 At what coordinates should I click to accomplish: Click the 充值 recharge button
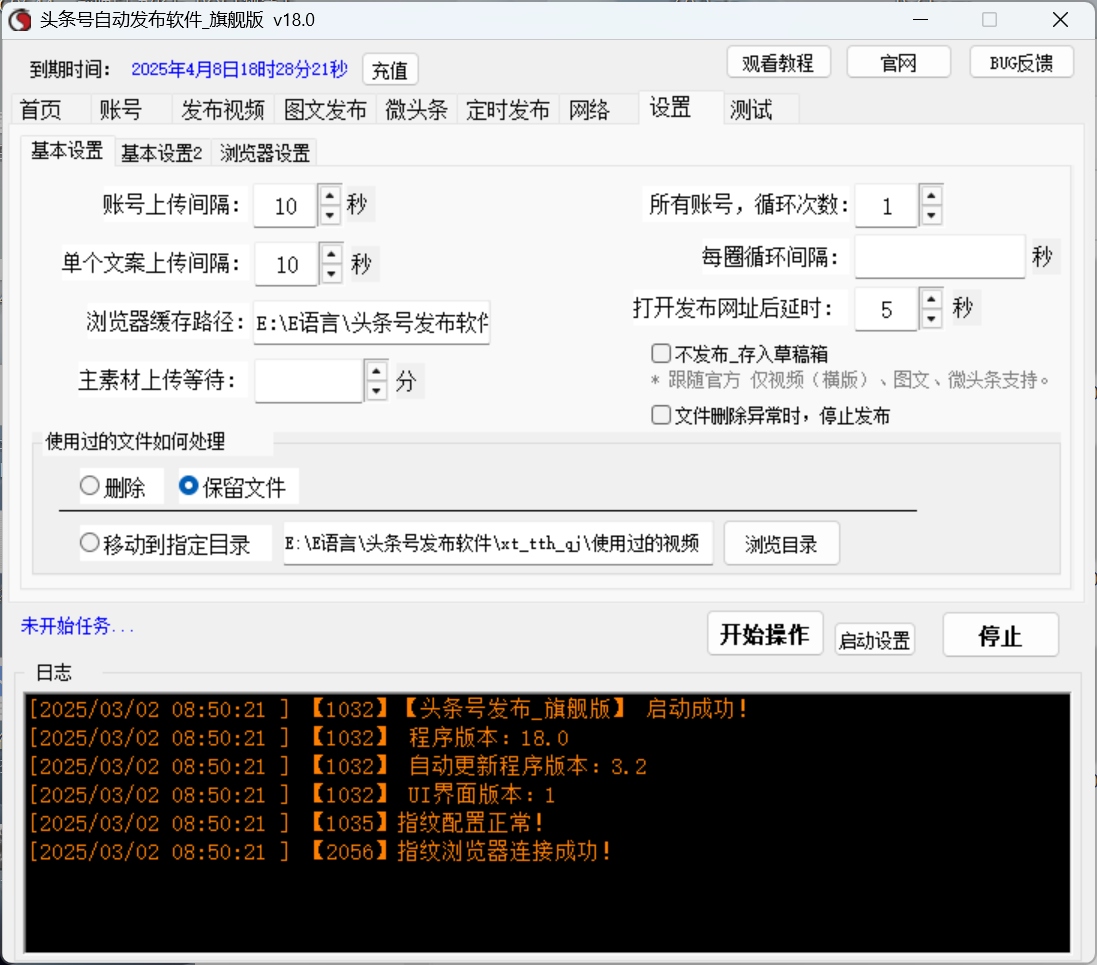[390, 70]
